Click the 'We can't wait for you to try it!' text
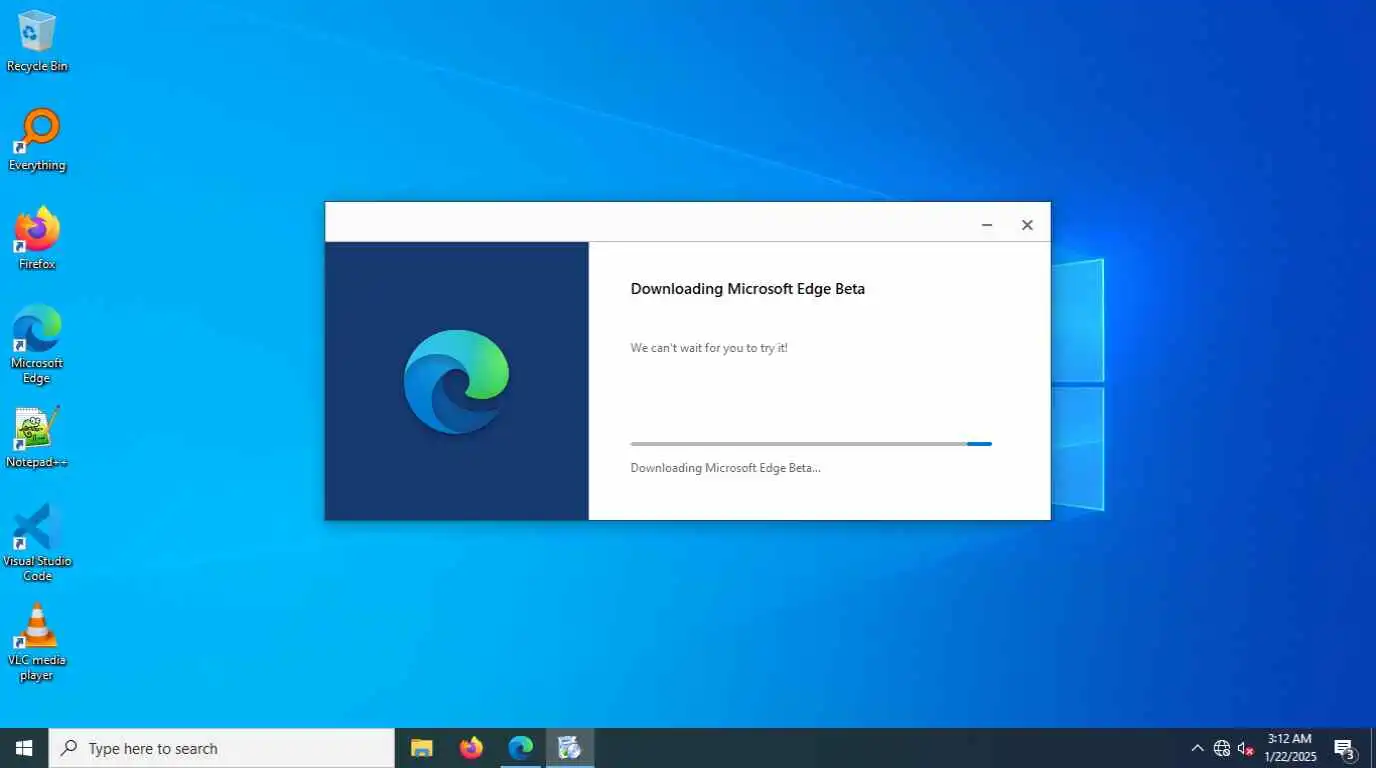 (709, 348)
